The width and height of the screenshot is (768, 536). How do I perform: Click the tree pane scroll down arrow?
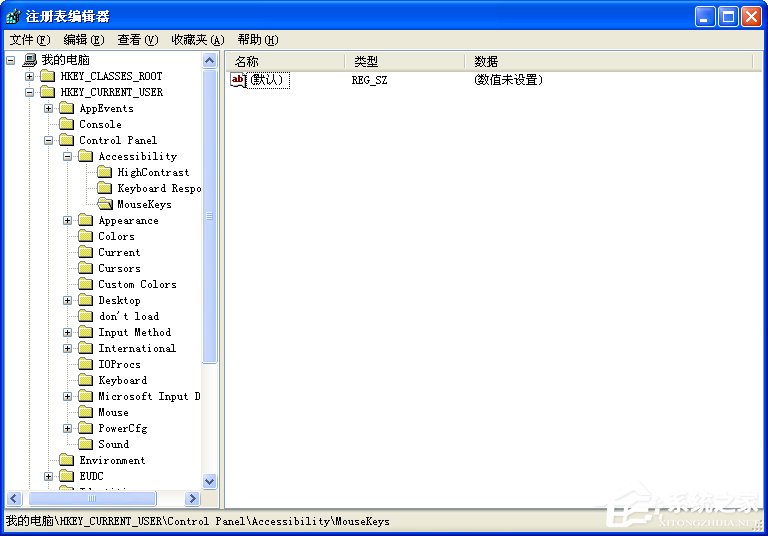(x=209, y=481)
